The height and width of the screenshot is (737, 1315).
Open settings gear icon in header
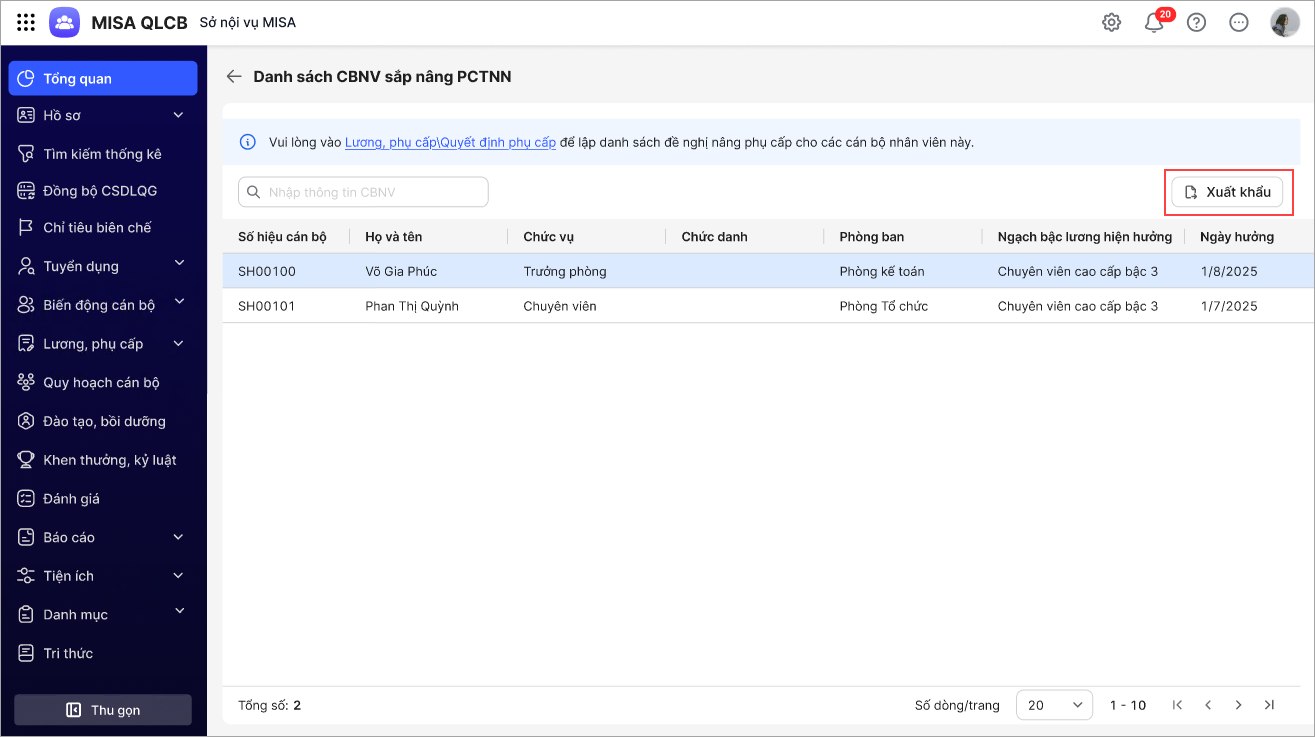click(x=1111, y=22)
